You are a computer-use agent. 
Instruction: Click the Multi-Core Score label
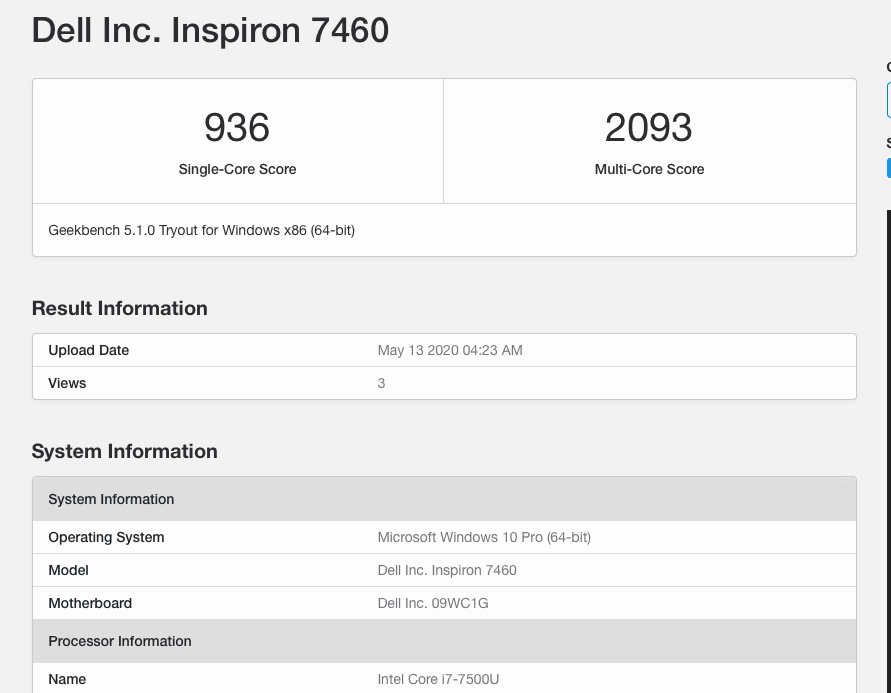point(649,169)
